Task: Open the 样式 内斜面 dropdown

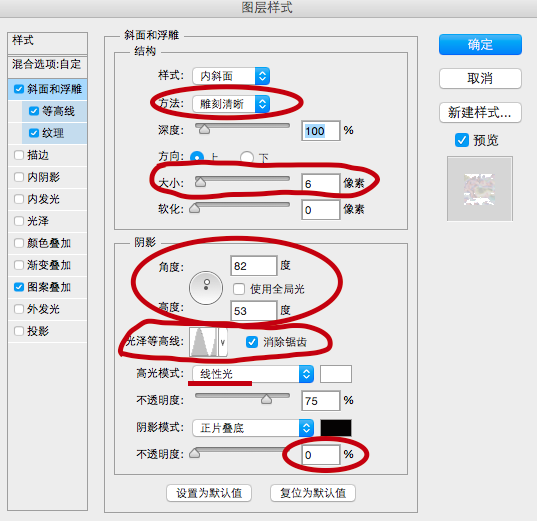Action: pyautogui.click(x=231, y=76)
